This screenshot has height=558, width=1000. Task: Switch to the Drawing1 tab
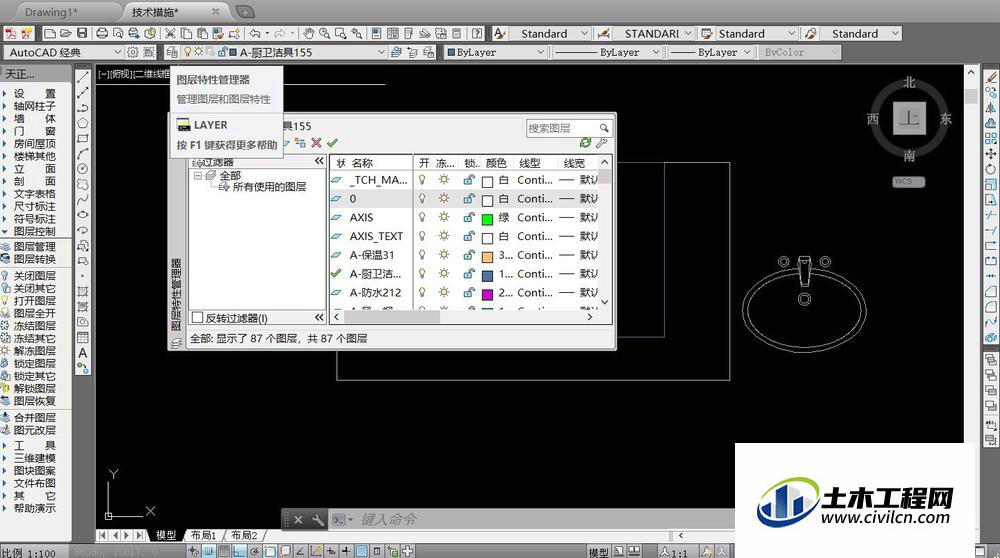click(x=51, y=12)
